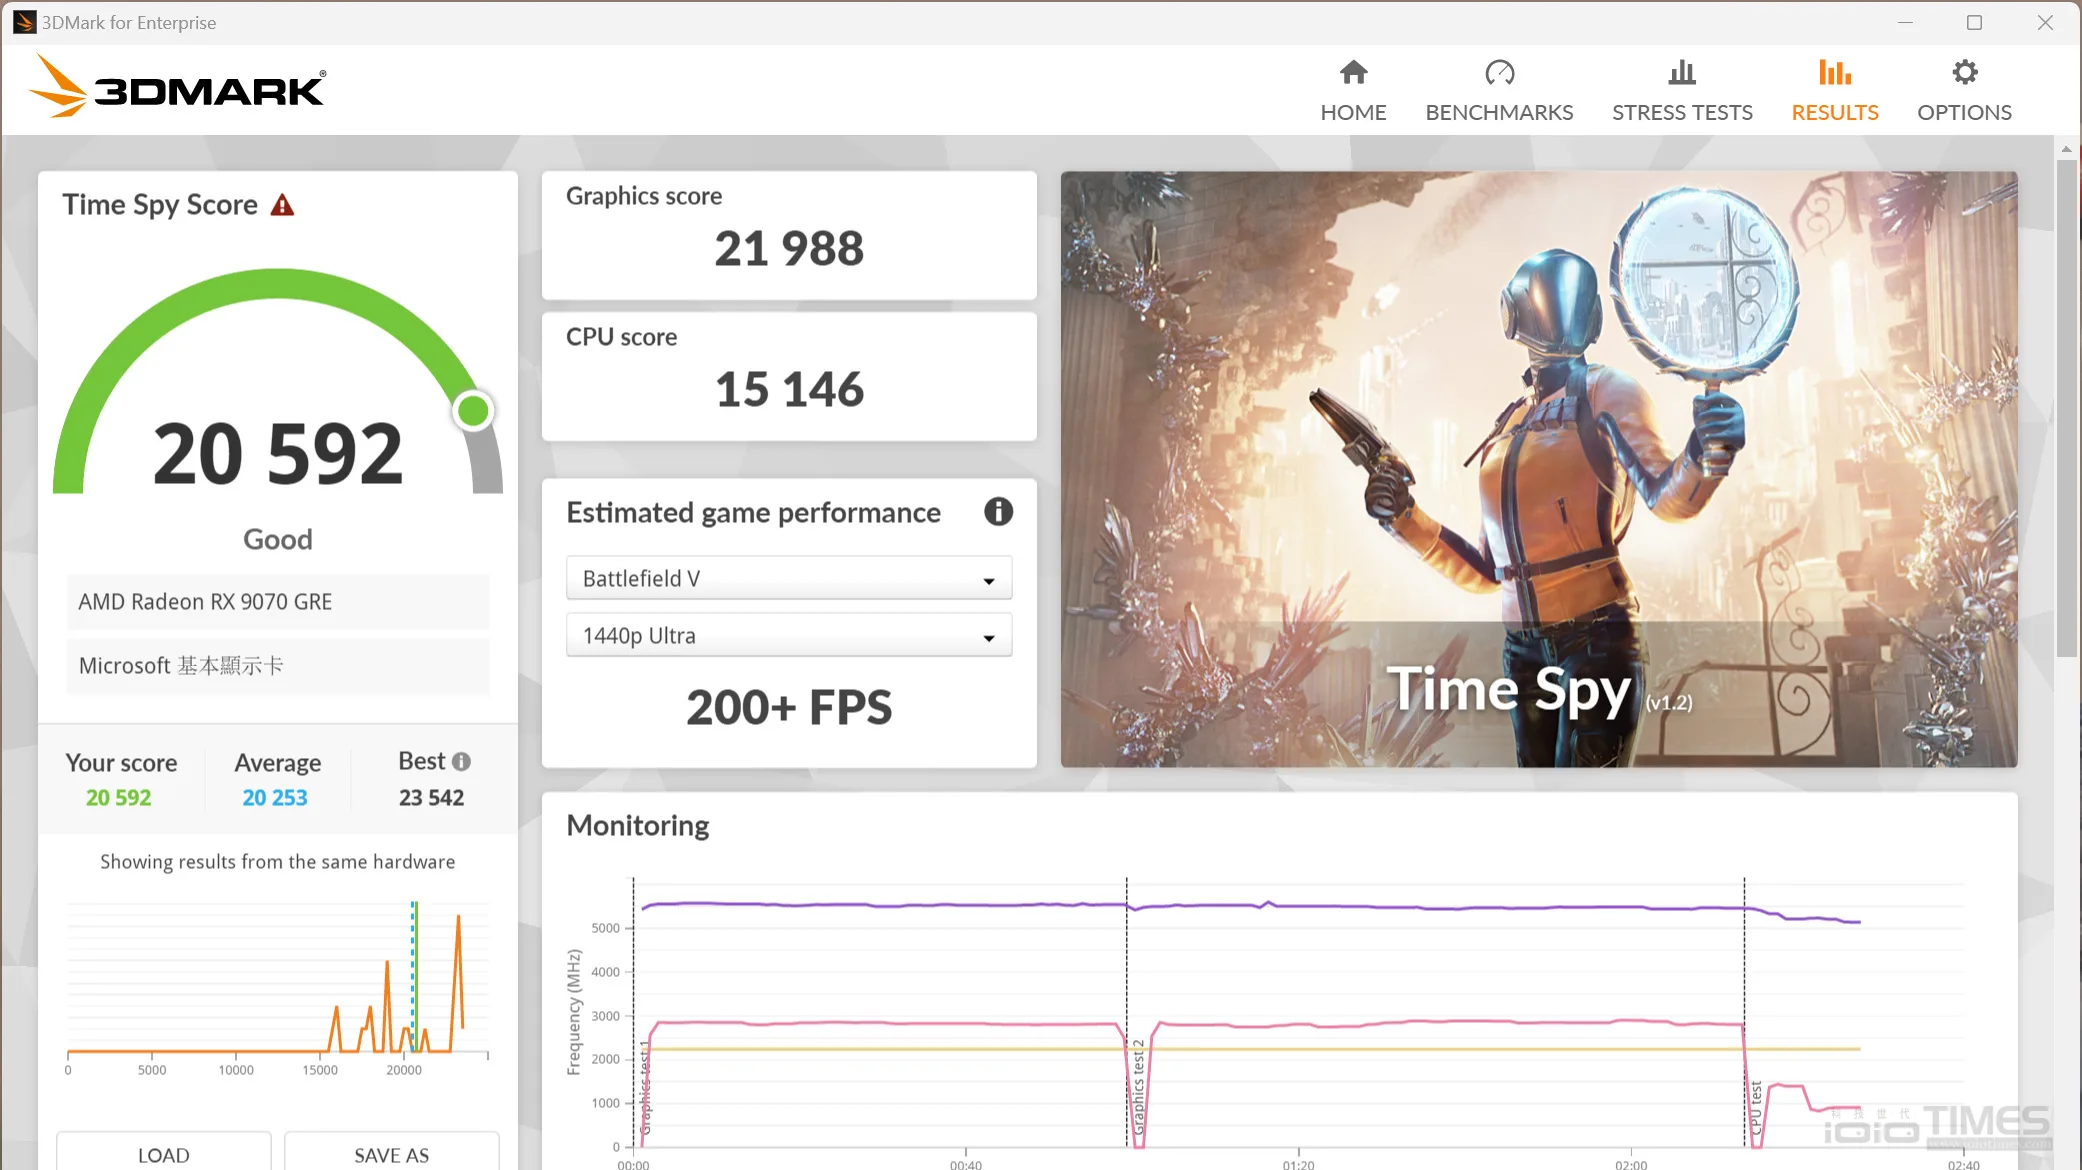Click the info icon beside Best
Viewport: 2082px width, 1170px height.
461,761
